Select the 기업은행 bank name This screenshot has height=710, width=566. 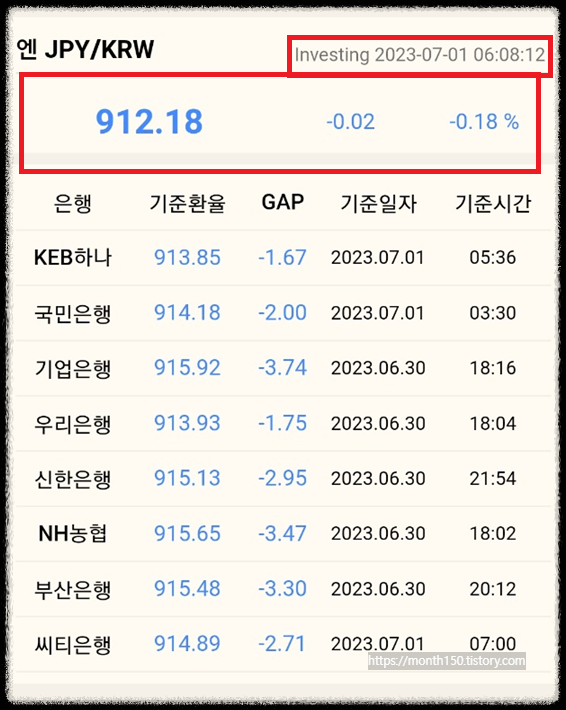click(x=73, y=369)
